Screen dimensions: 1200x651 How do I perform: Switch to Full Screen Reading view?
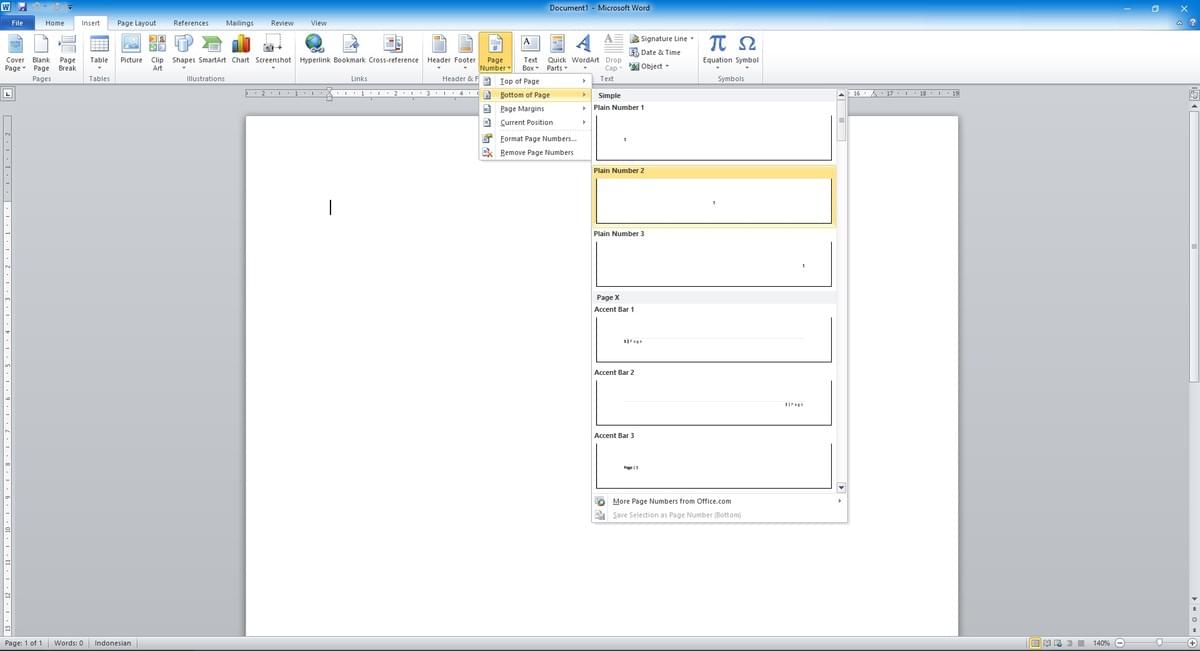1046,643
